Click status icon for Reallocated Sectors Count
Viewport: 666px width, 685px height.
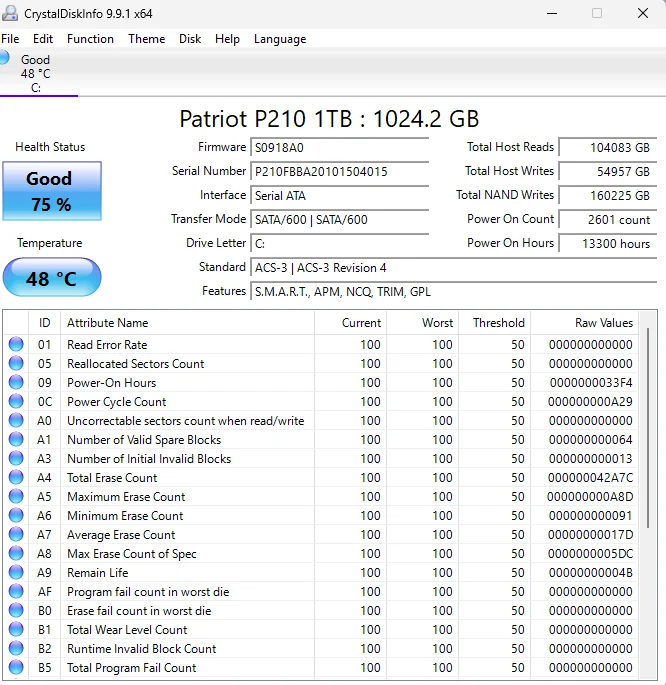16,363
